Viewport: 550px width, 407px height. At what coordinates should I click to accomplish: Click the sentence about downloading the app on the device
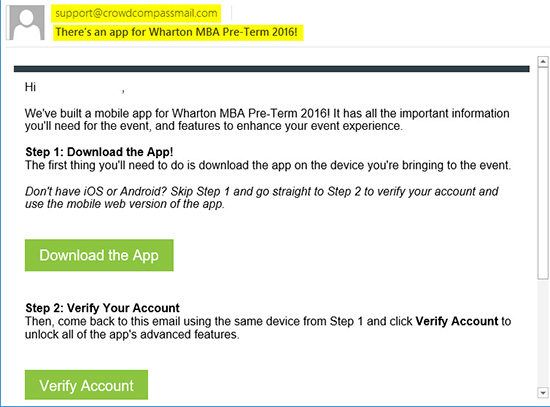268,165
